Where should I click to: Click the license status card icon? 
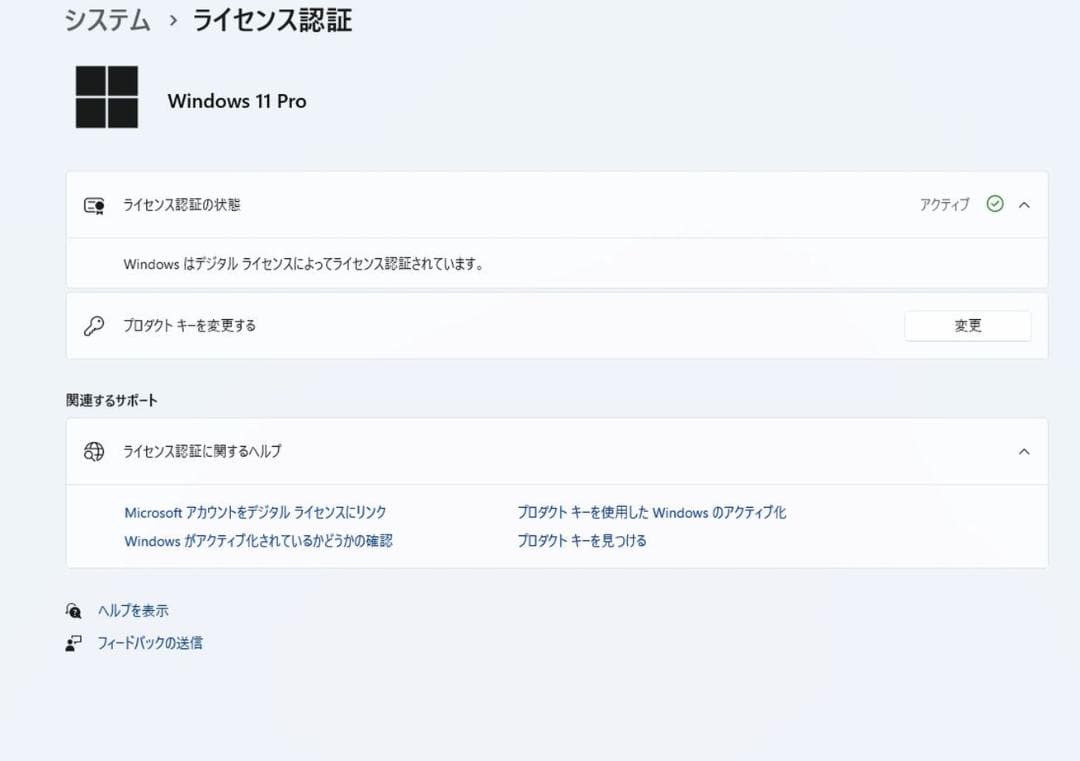click(x=93, y=204)
